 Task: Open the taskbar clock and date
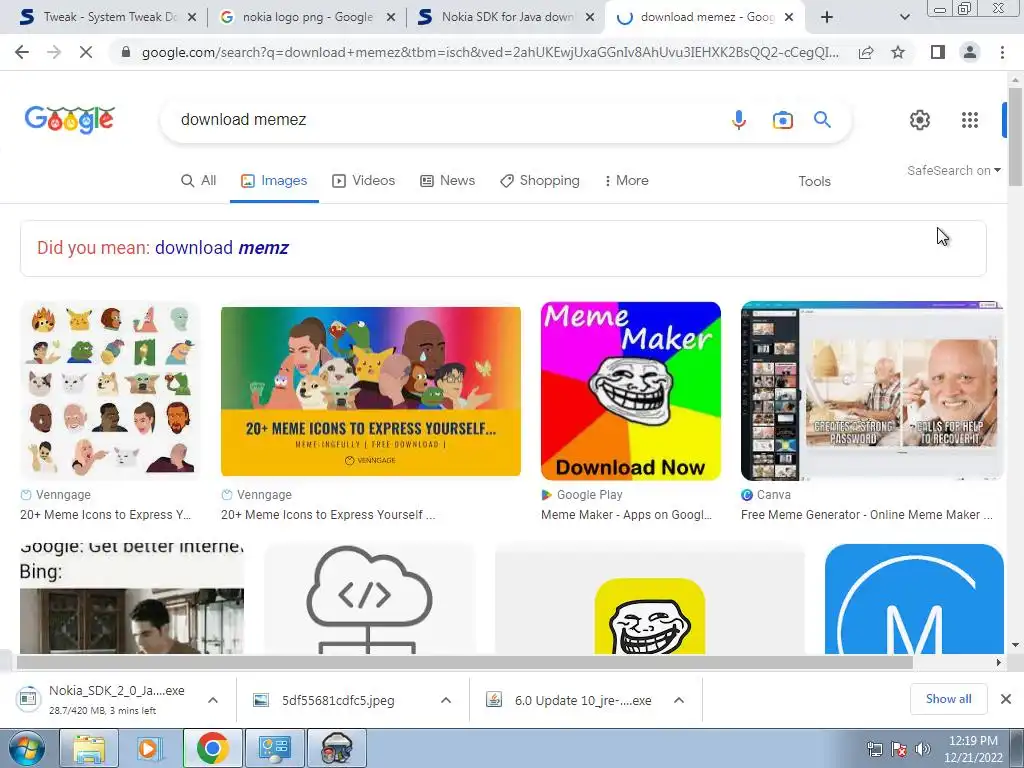973,749
